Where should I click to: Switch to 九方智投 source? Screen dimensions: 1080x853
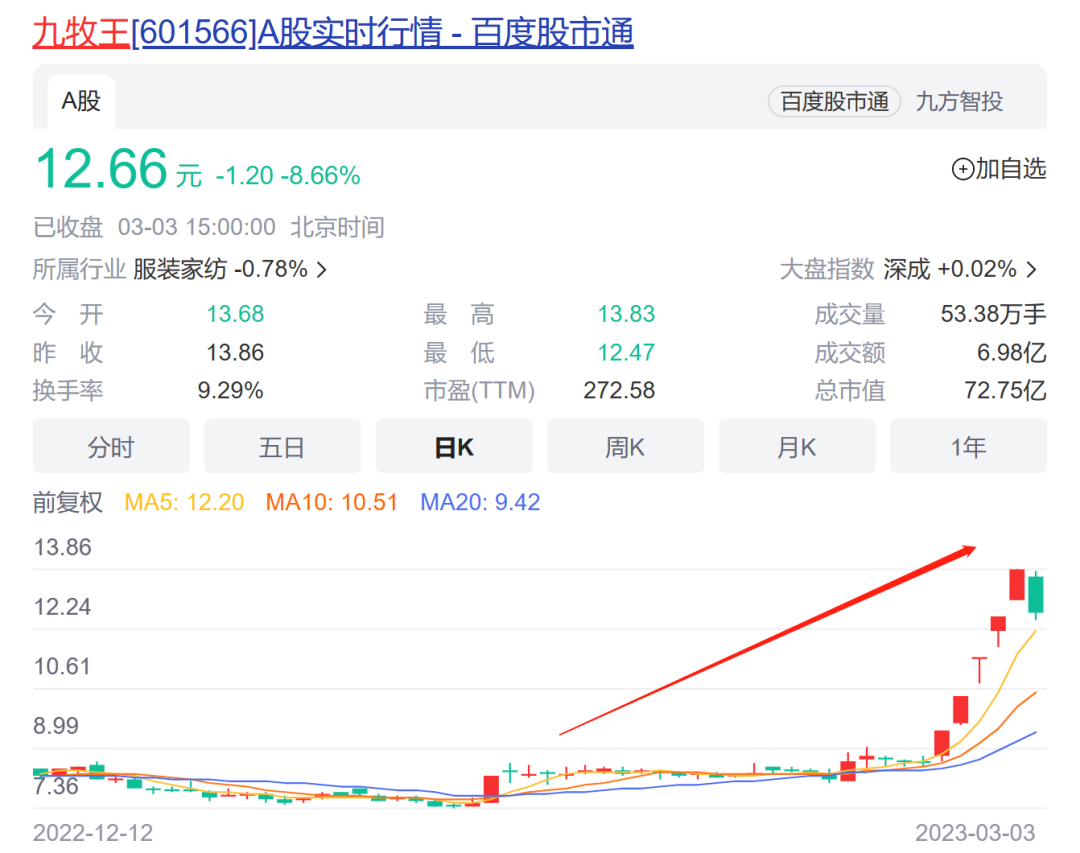point(959,101)
